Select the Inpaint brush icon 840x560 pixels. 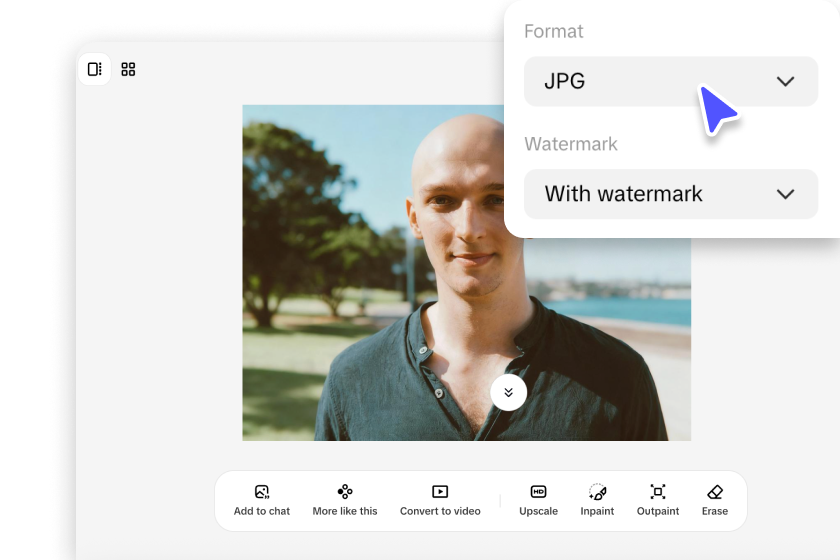pyautogui.click(x=597, y=491)
